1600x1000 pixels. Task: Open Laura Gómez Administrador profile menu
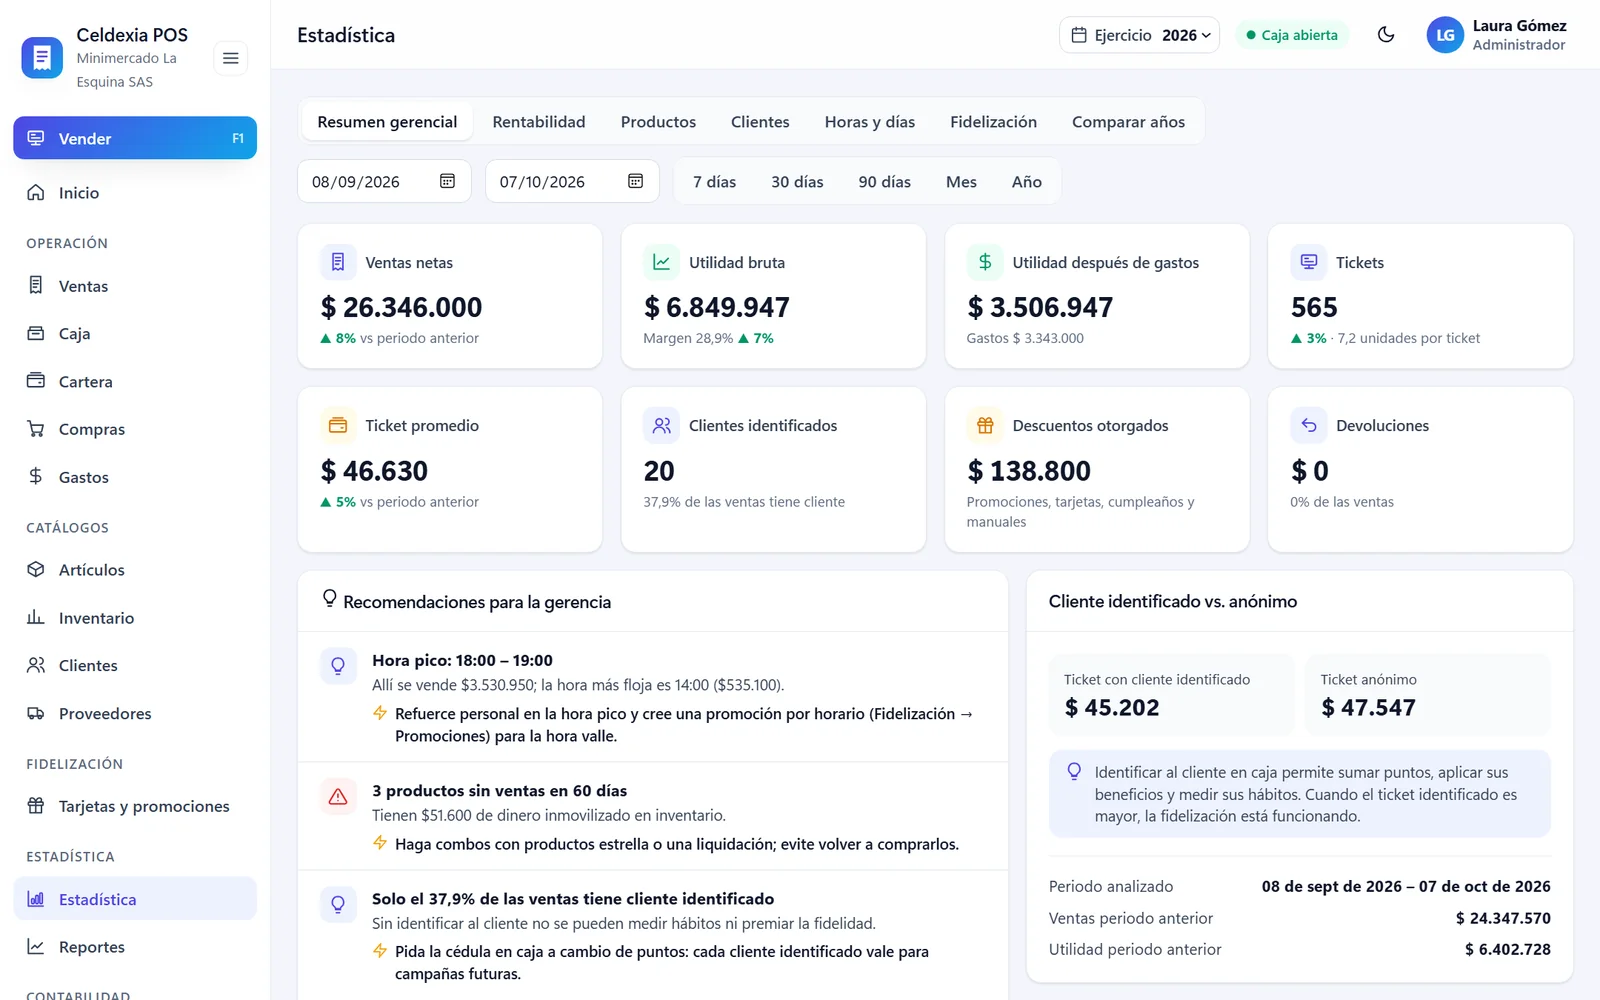click(1496, 35)
